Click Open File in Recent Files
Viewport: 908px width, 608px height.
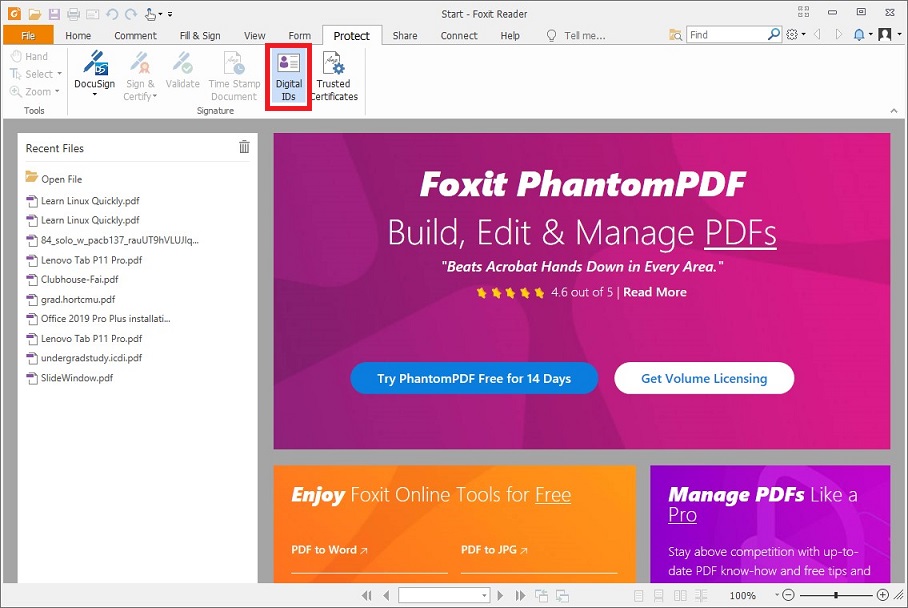(54, 178)
